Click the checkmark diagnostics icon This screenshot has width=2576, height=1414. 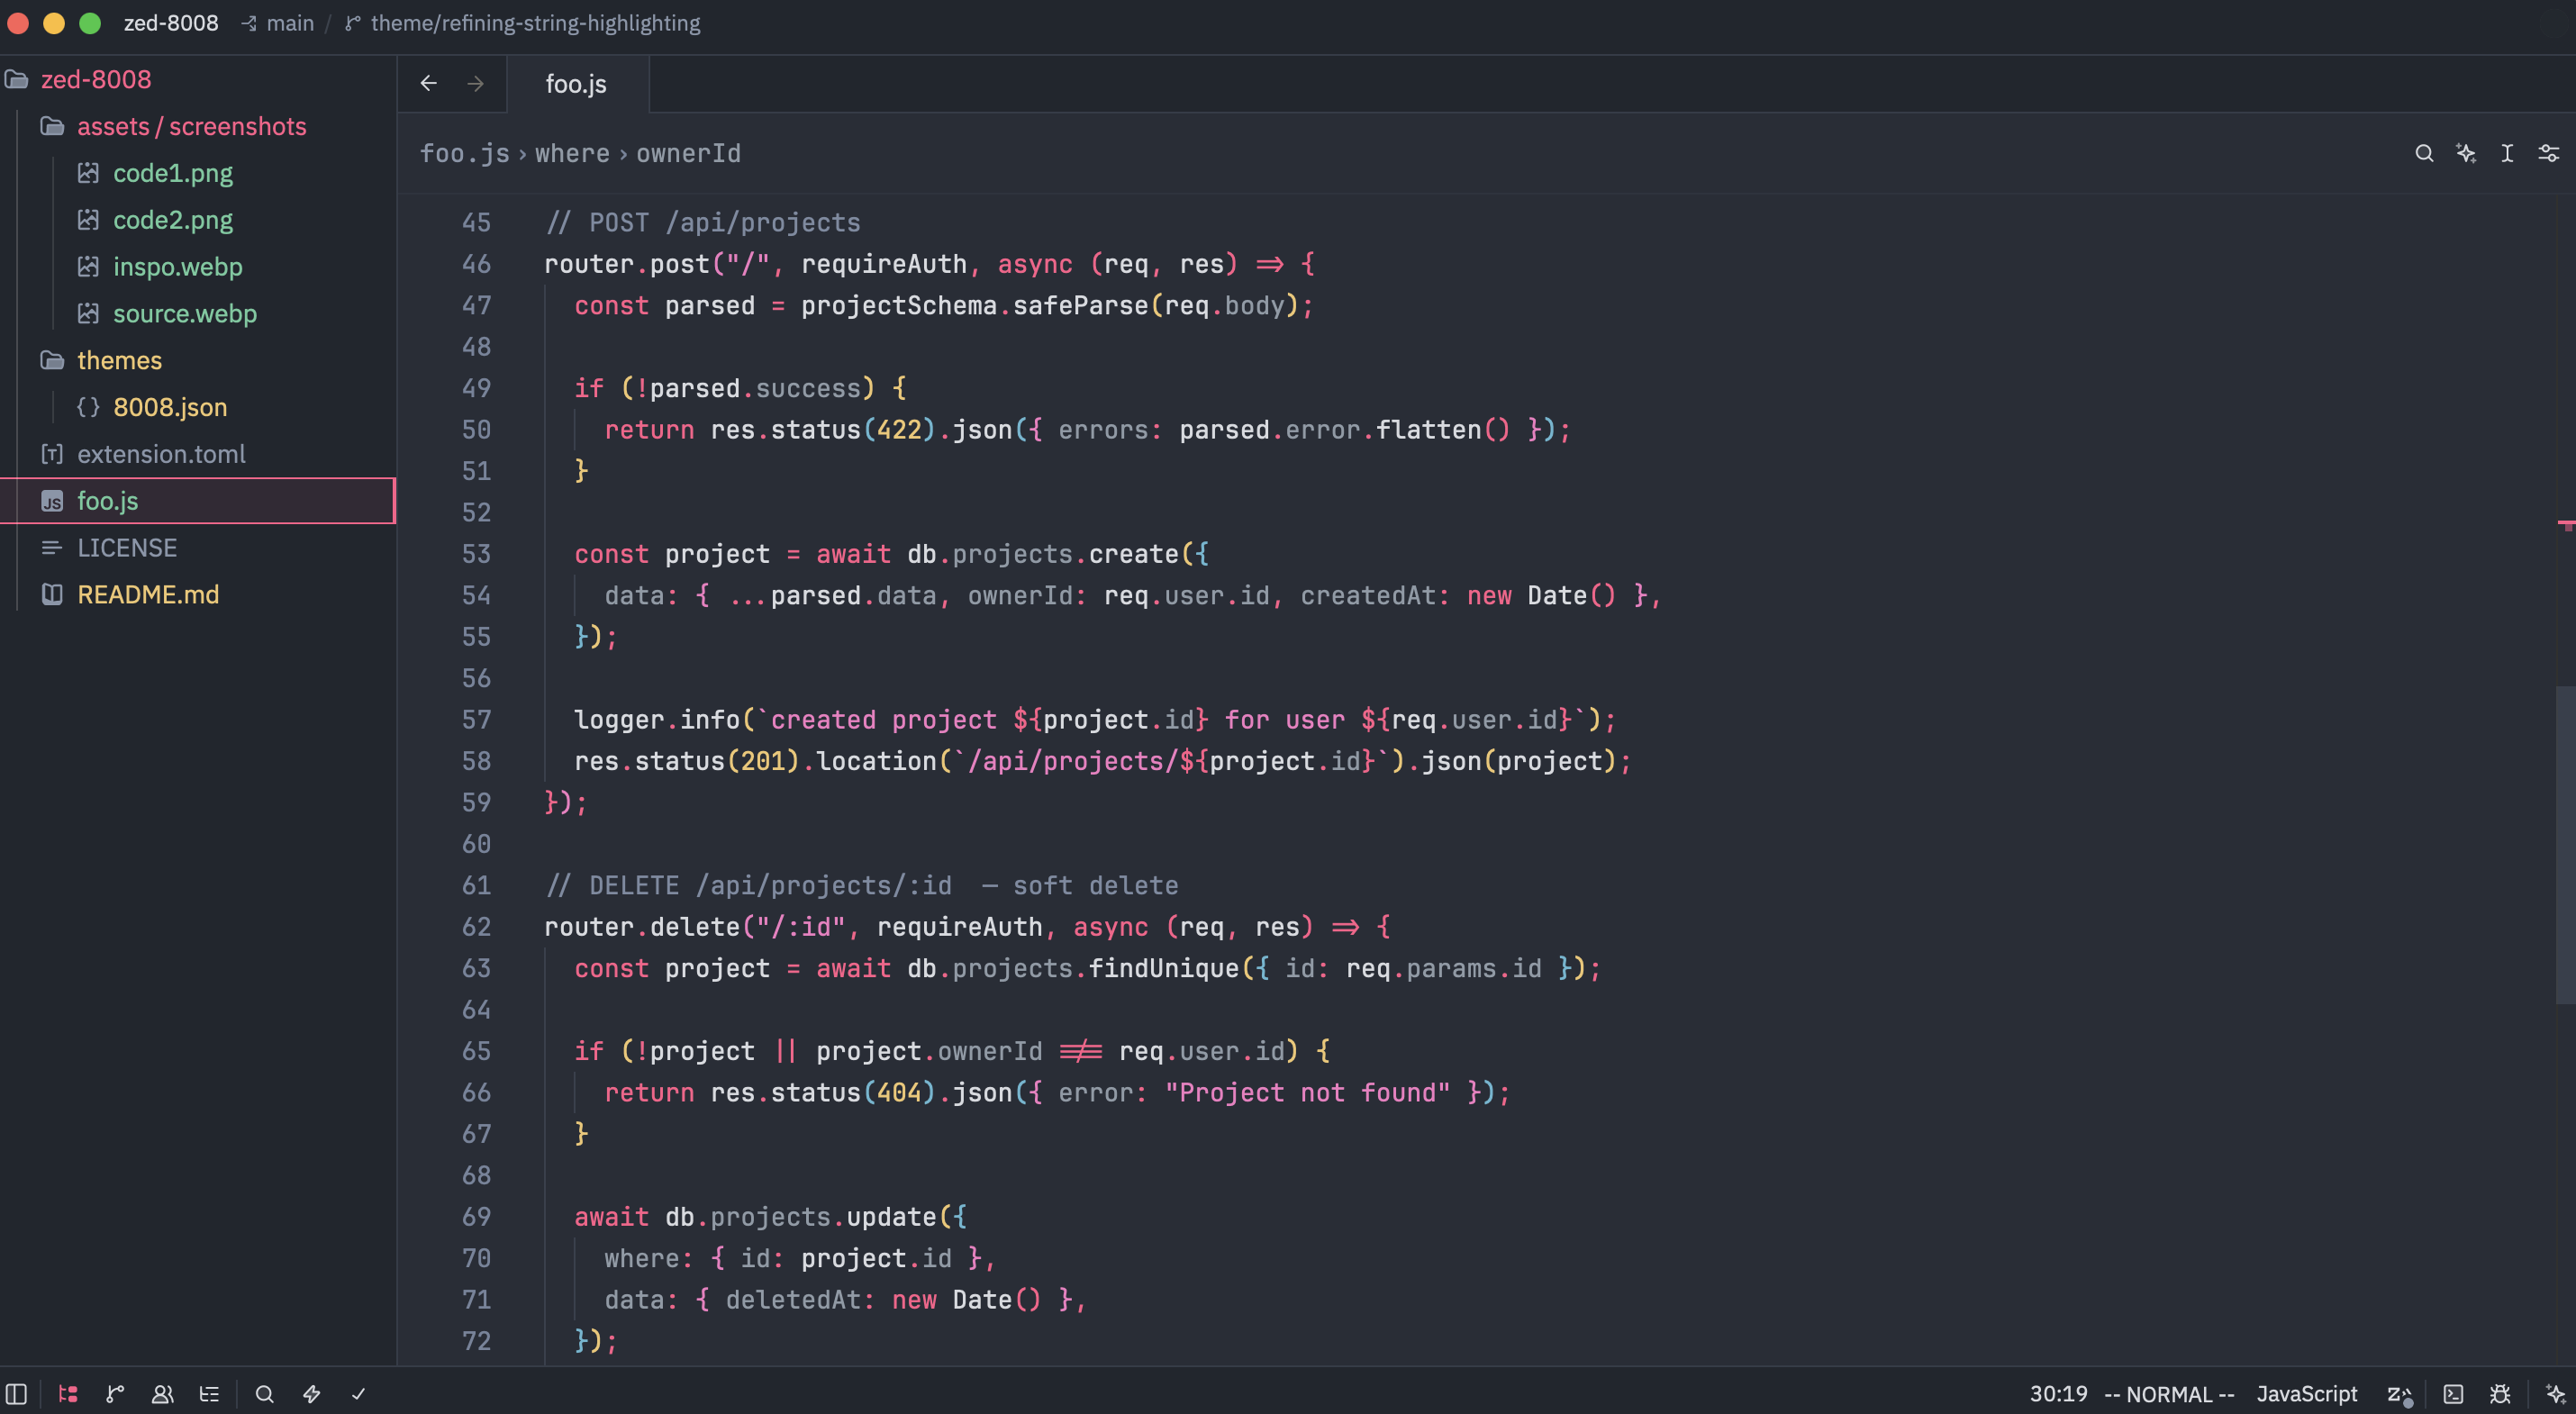coord(358,1393)
